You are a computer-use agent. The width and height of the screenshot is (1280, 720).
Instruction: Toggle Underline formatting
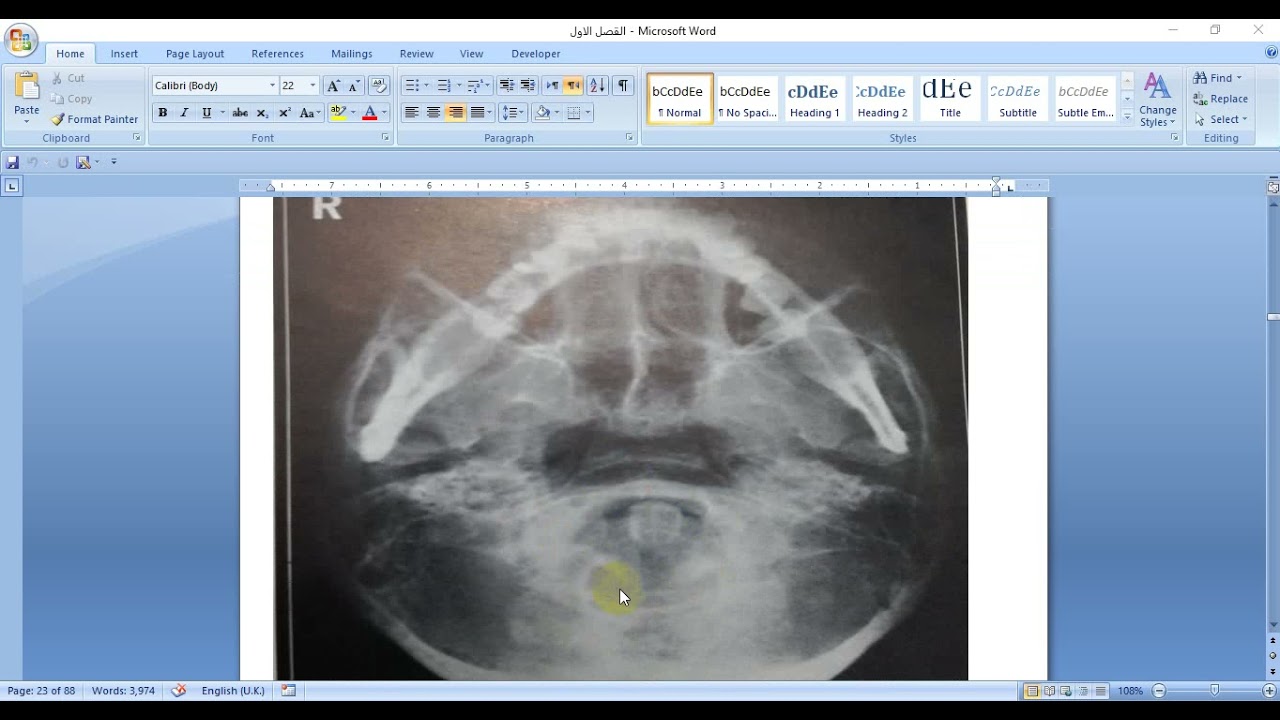pos(206,113)
